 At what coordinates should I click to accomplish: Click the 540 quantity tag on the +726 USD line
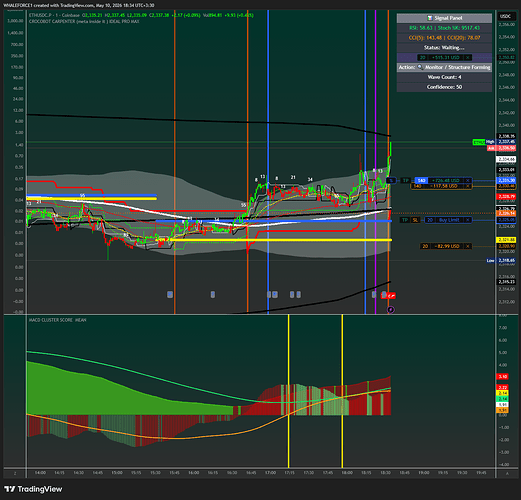(x=421, y=181)
